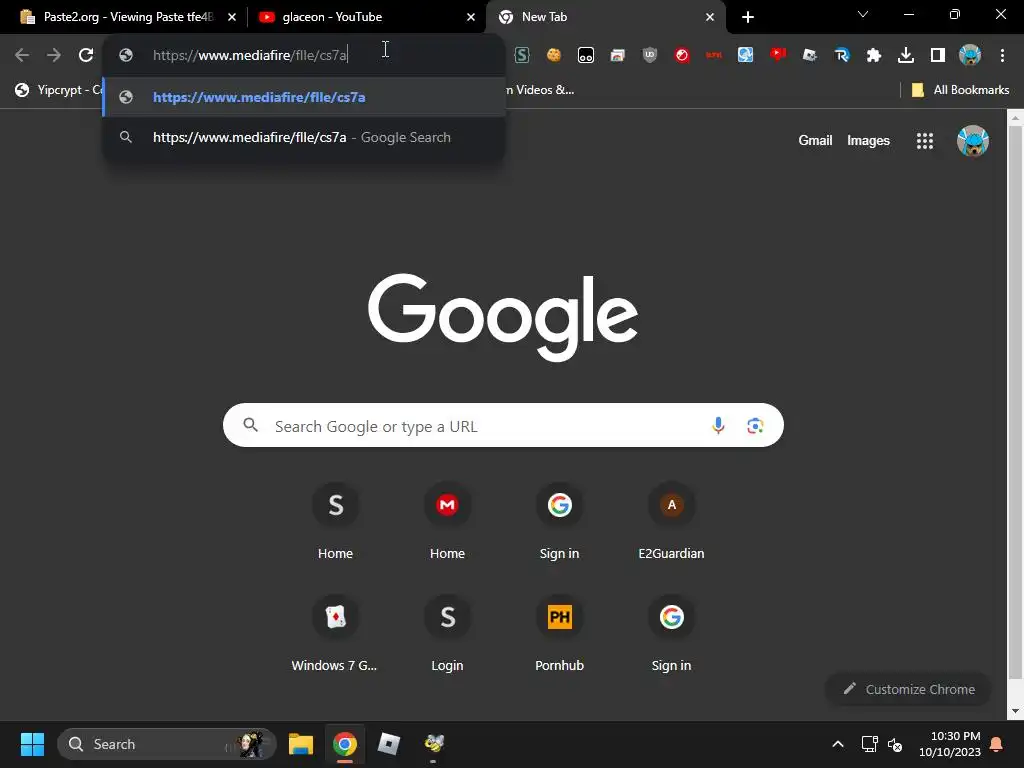
Task: Open Google Images link
Action: (868, 140)
